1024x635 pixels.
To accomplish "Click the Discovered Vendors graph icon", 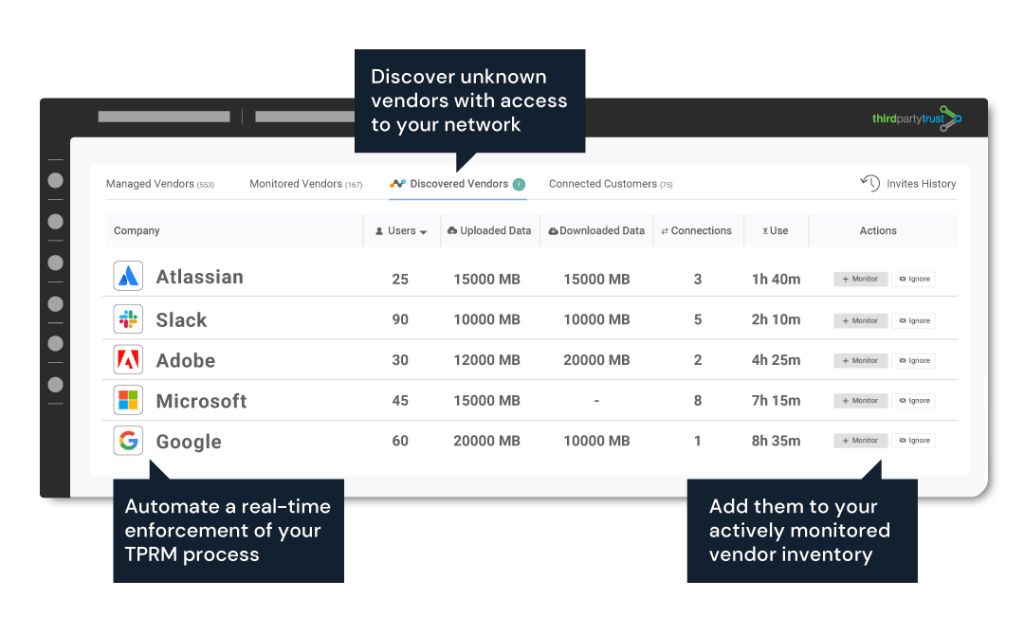I will coord(398,184).
